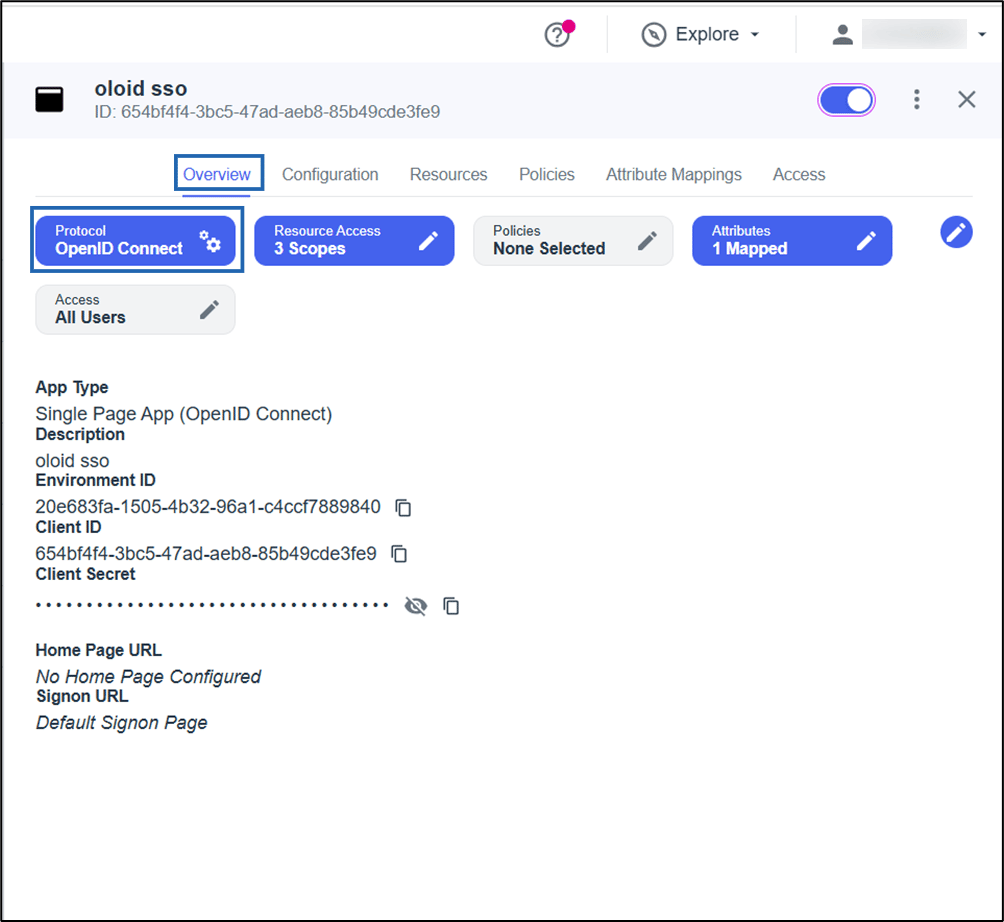Click the Client Secret label
Image resolution: width=1004 pixels, height=922 pixels.
point(85,574)
